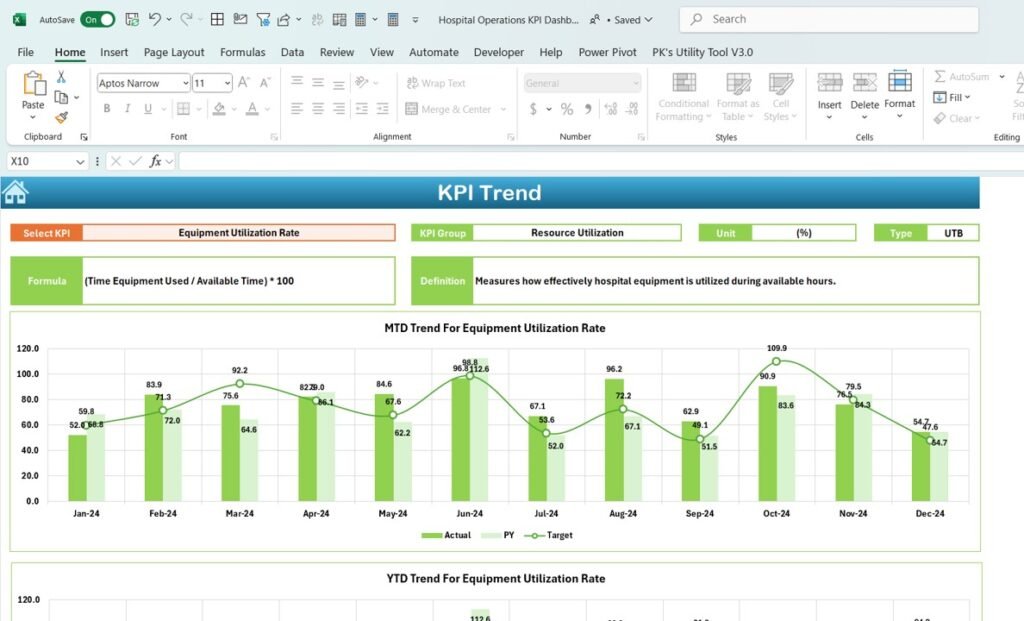This screenshot has height=621, width=1024.
Task: Open the AutoSum function
Action: (x=959, y=75)
